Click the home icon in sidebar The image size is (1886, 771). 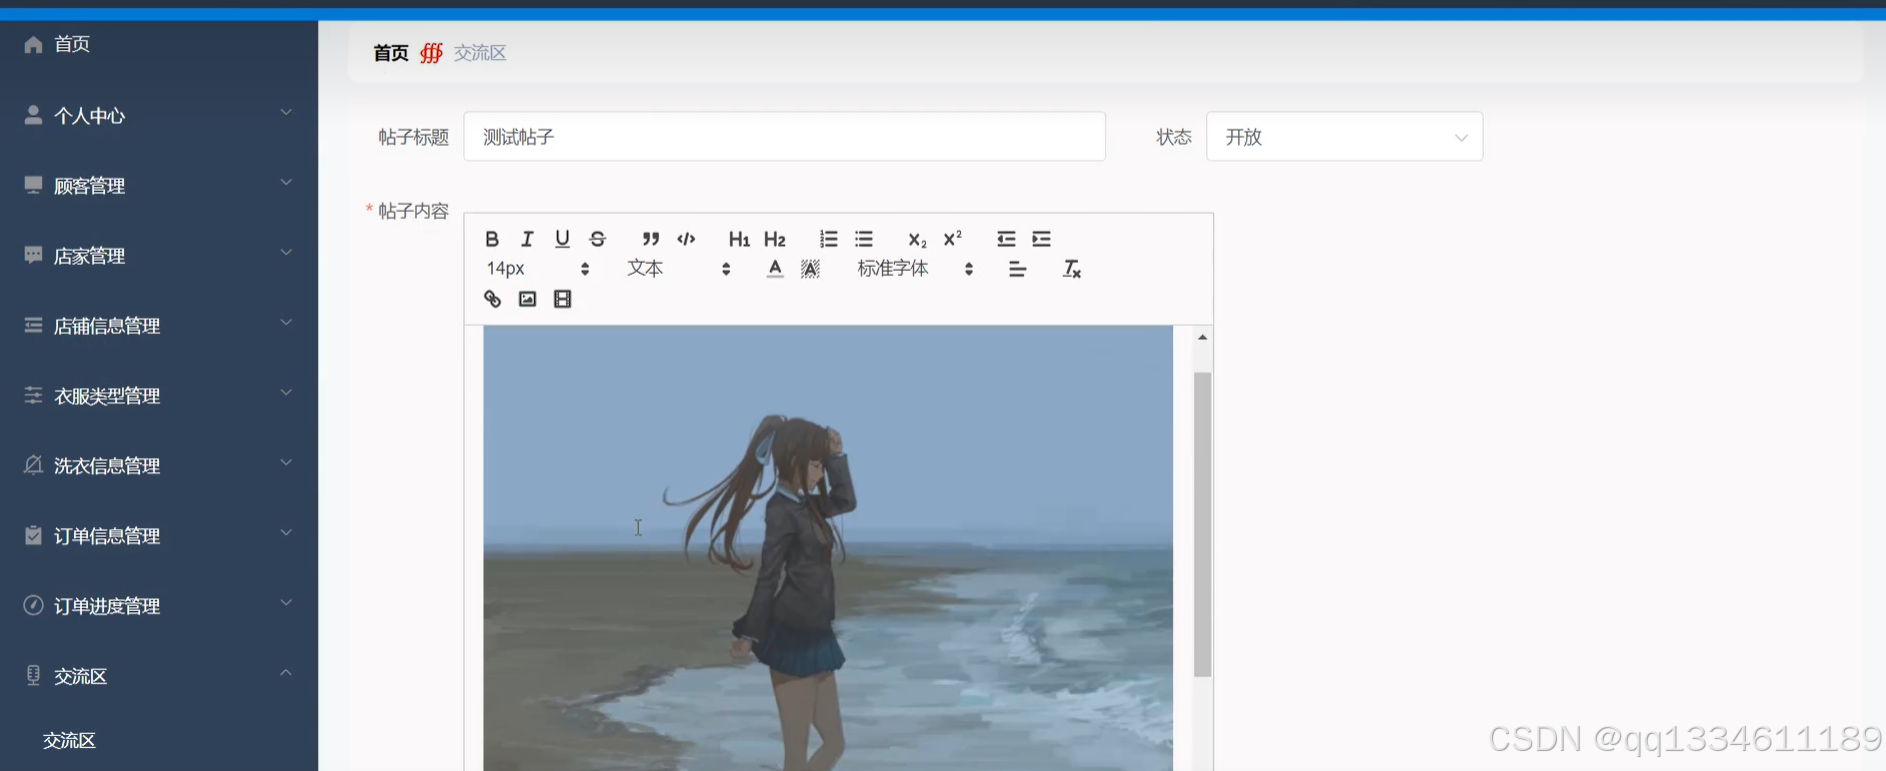tap(33, 44)
